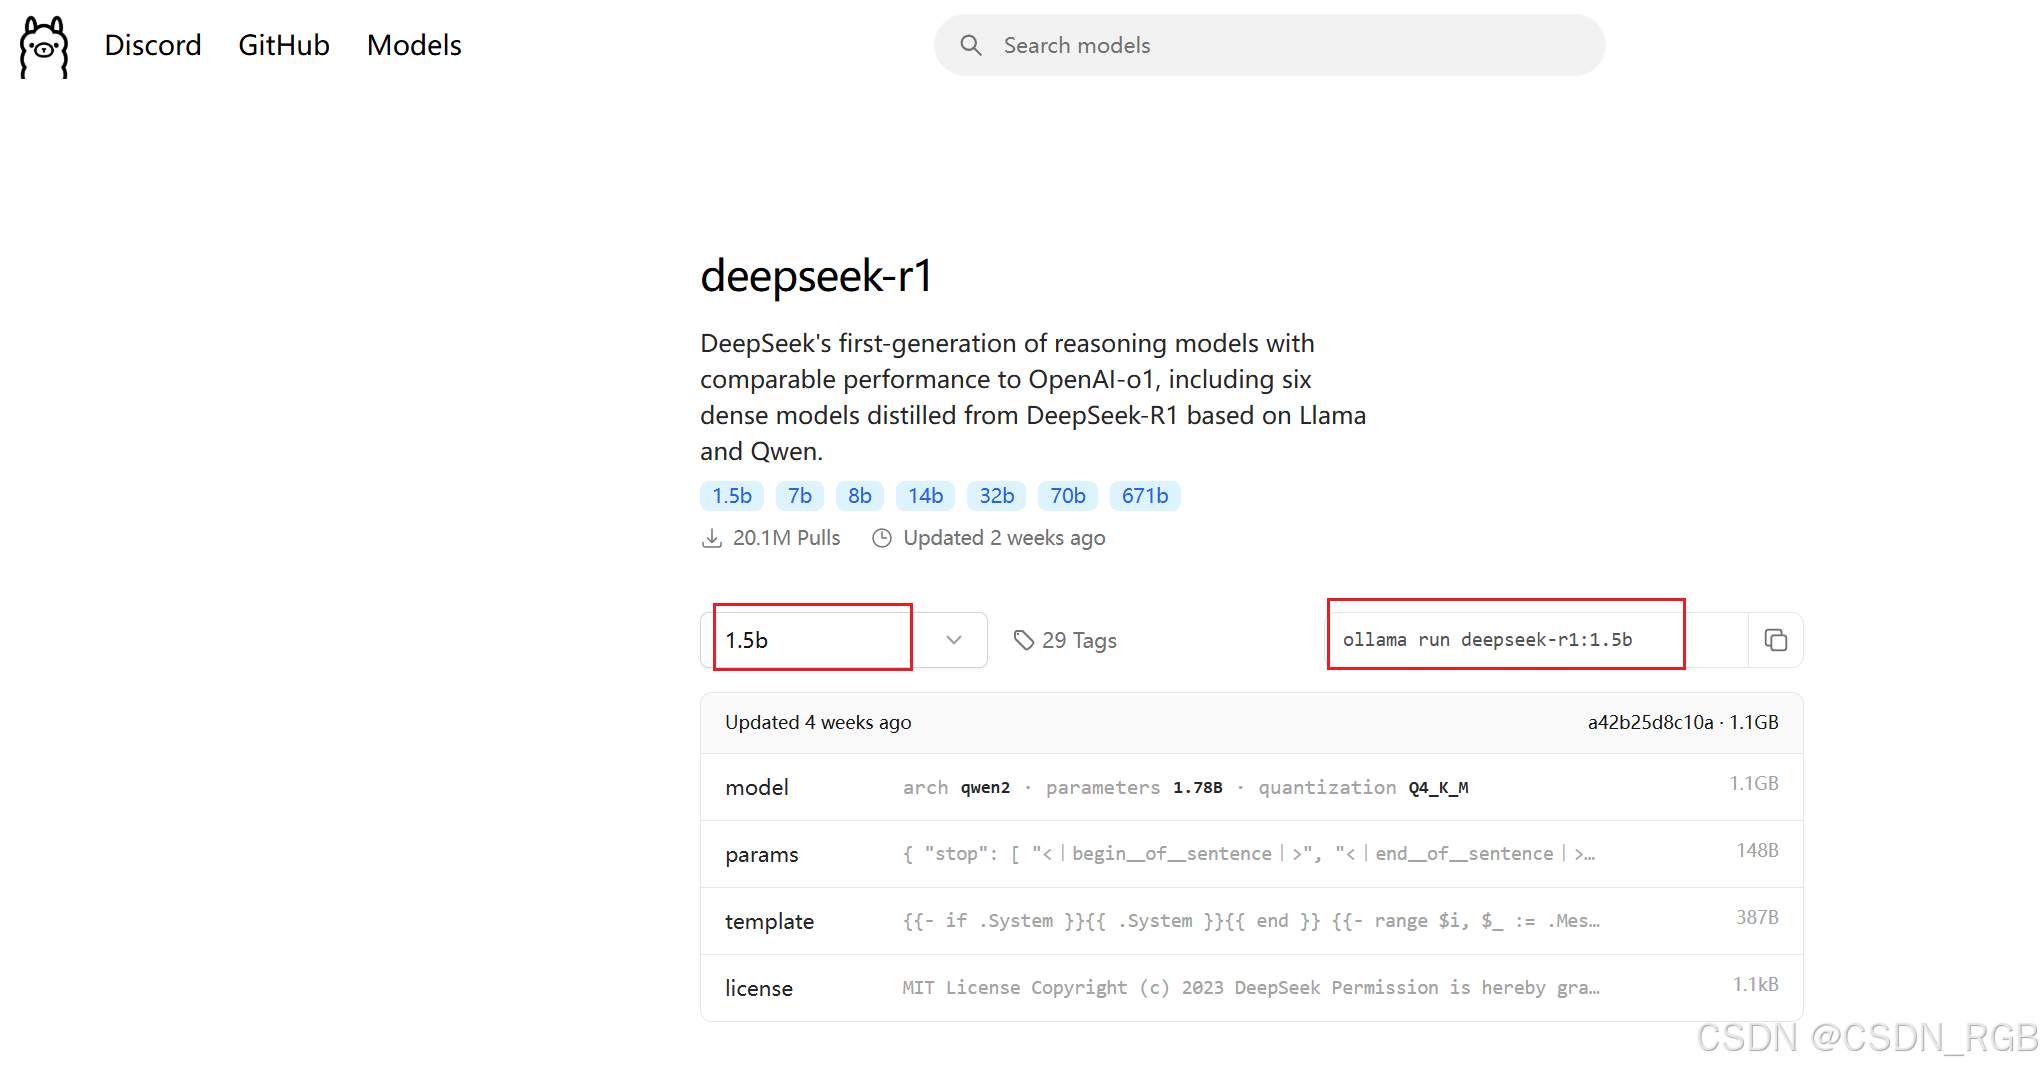Click the tag icon beside 29 Tags
This screenshot has height=1072, width=2043.
[1023, 640]
